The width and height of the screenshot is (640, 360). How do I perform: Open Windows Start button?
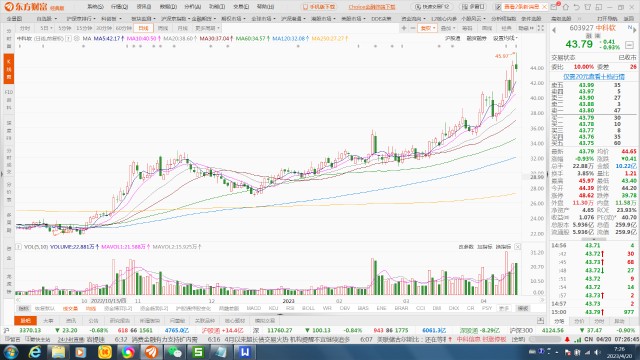(11, 352)
